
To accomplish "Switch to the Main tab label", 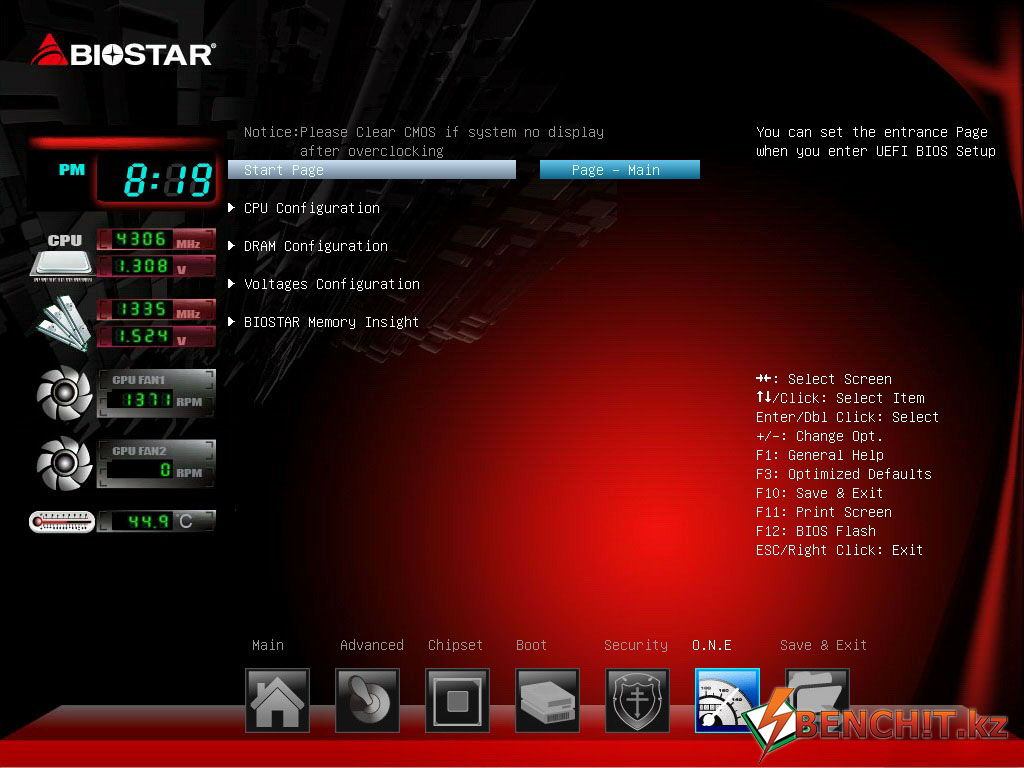I will coord(268,645).
